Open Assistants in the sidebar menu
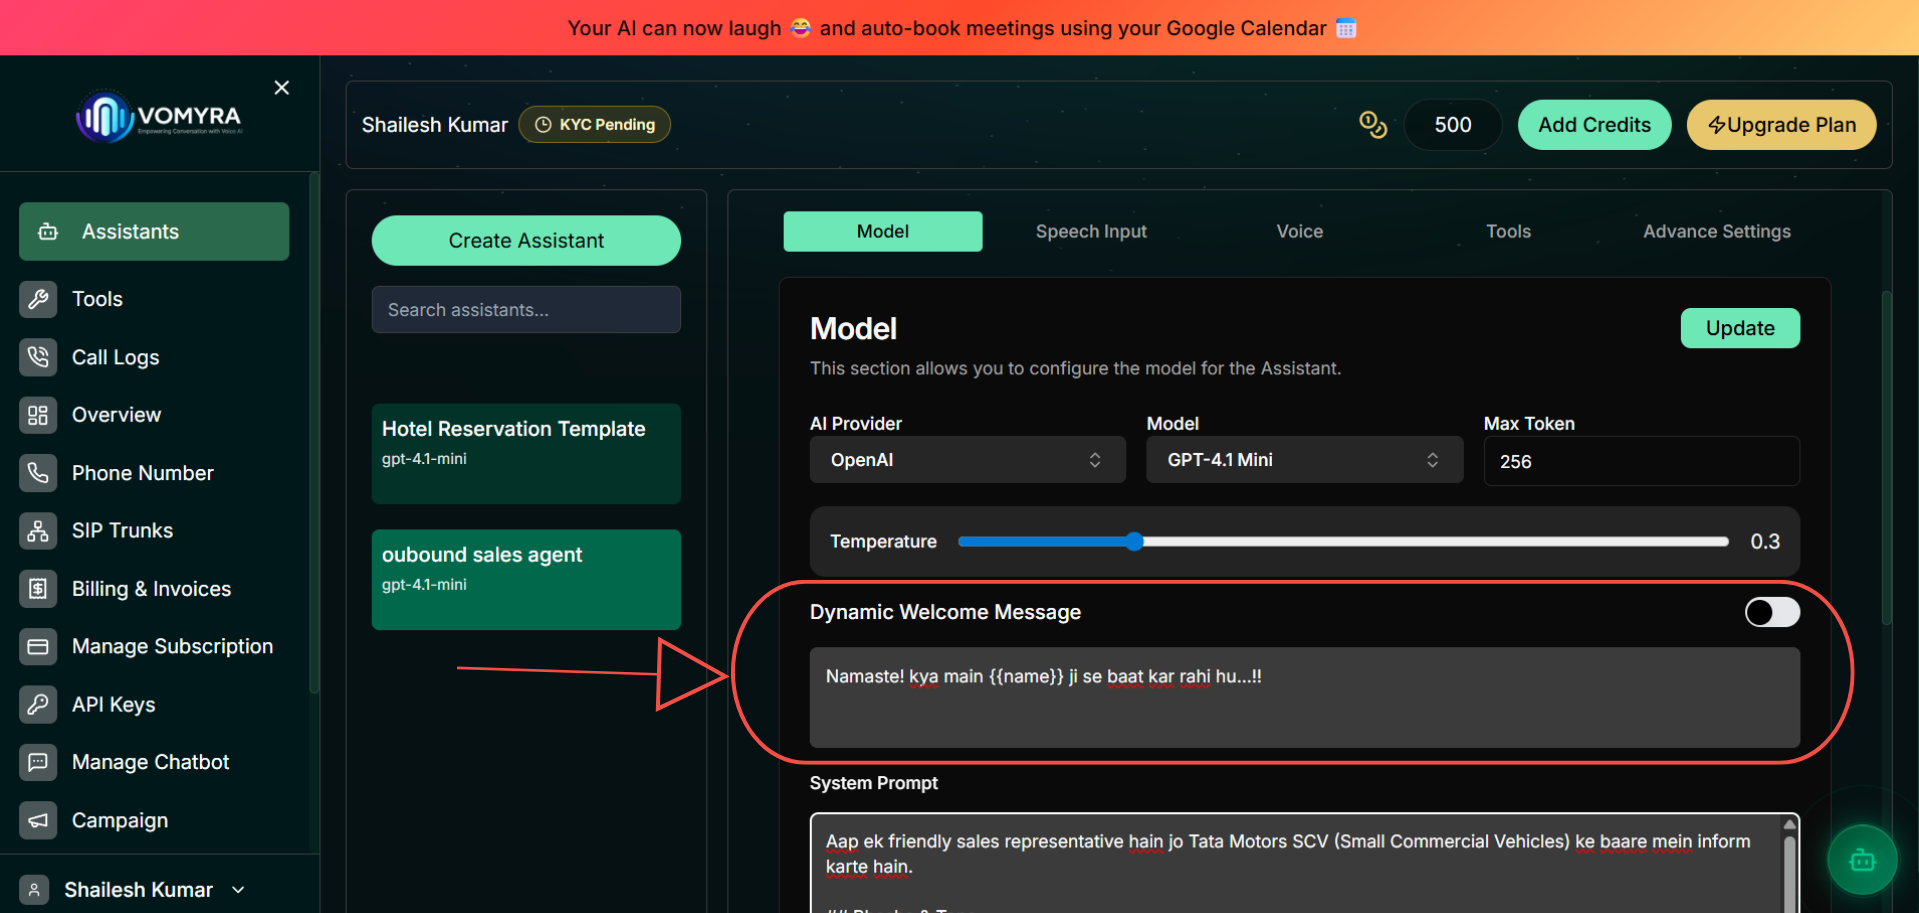The width and height of the screenshot is (1919, 913). (x=154, y=232)
